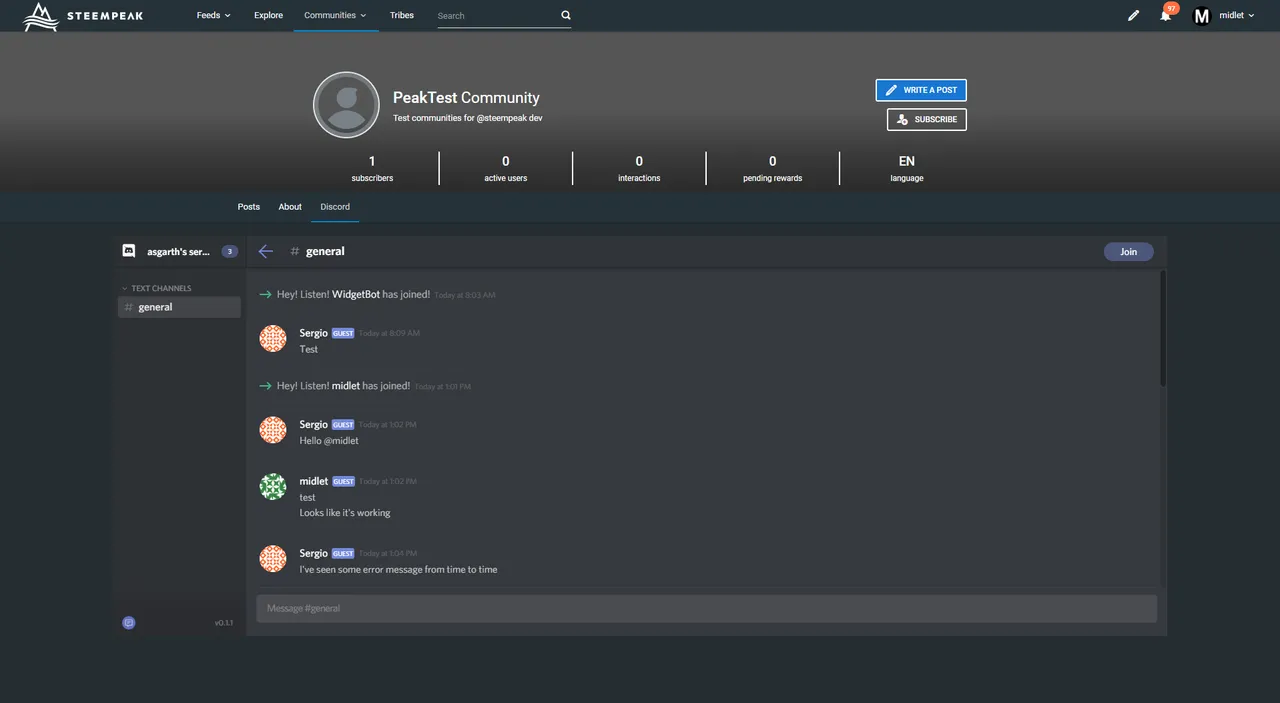Click the midlet username above 'test'

pos(314,481)
